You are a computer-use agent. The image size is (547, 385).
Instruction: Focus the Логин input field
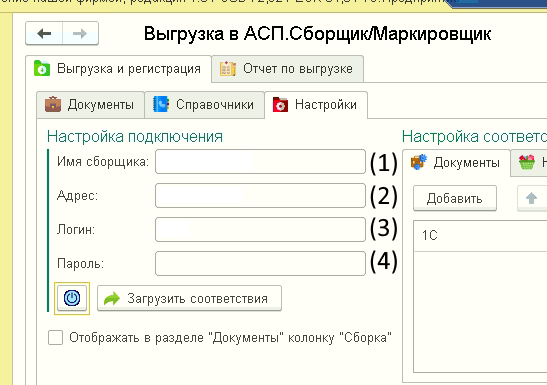[x=260, y=229]
